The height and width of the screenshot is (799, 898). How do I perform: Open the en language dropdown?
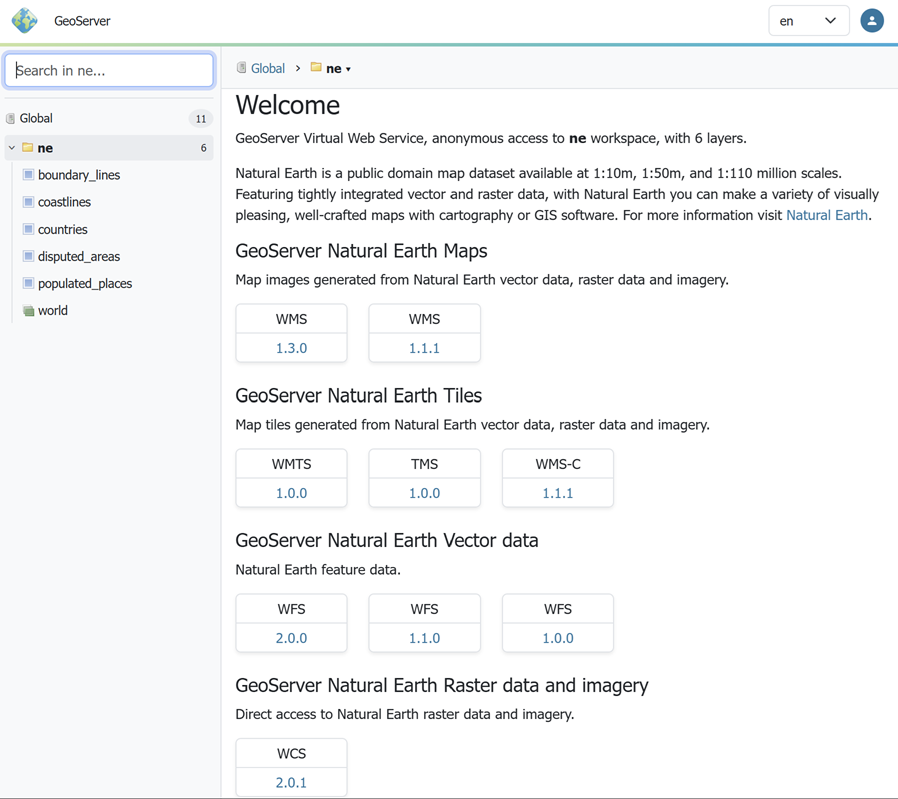[808, 21]
